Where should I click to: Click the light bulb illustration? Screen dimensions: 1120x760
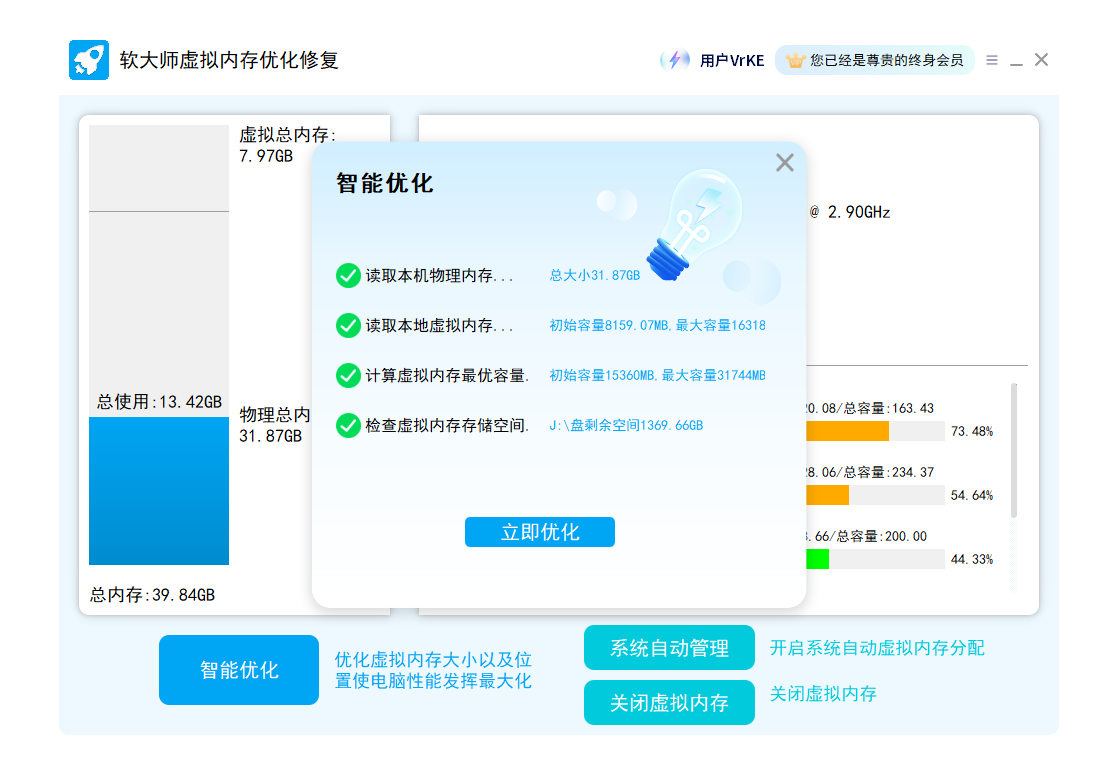pos(692,222)
